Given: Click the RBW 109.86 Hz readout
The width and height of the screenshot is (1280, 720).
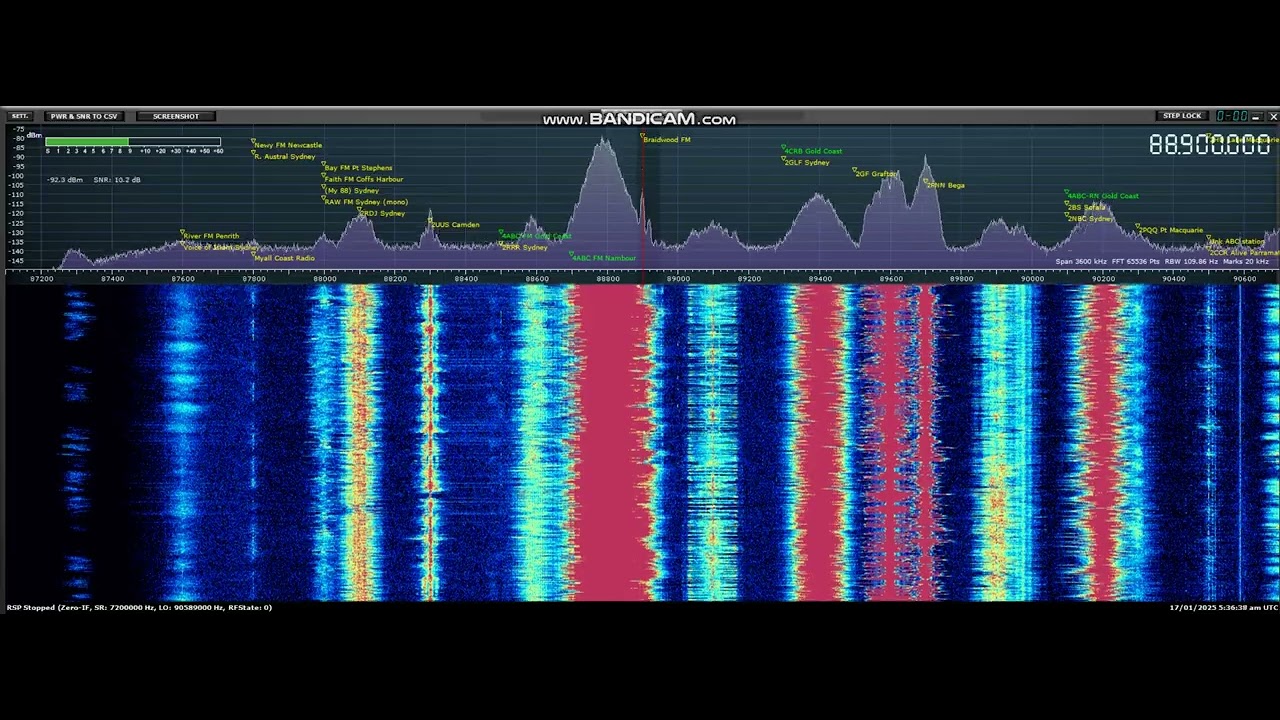Looking at the screenshot, I should pos(1191,262).
